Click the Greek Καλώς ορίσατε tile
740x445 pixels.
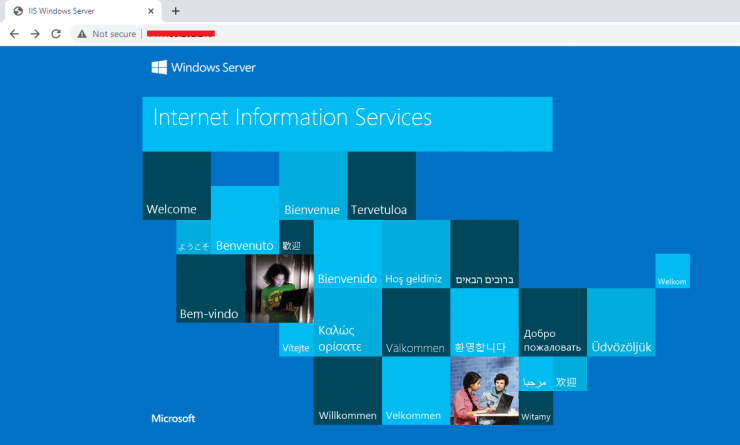coord(348,322)
